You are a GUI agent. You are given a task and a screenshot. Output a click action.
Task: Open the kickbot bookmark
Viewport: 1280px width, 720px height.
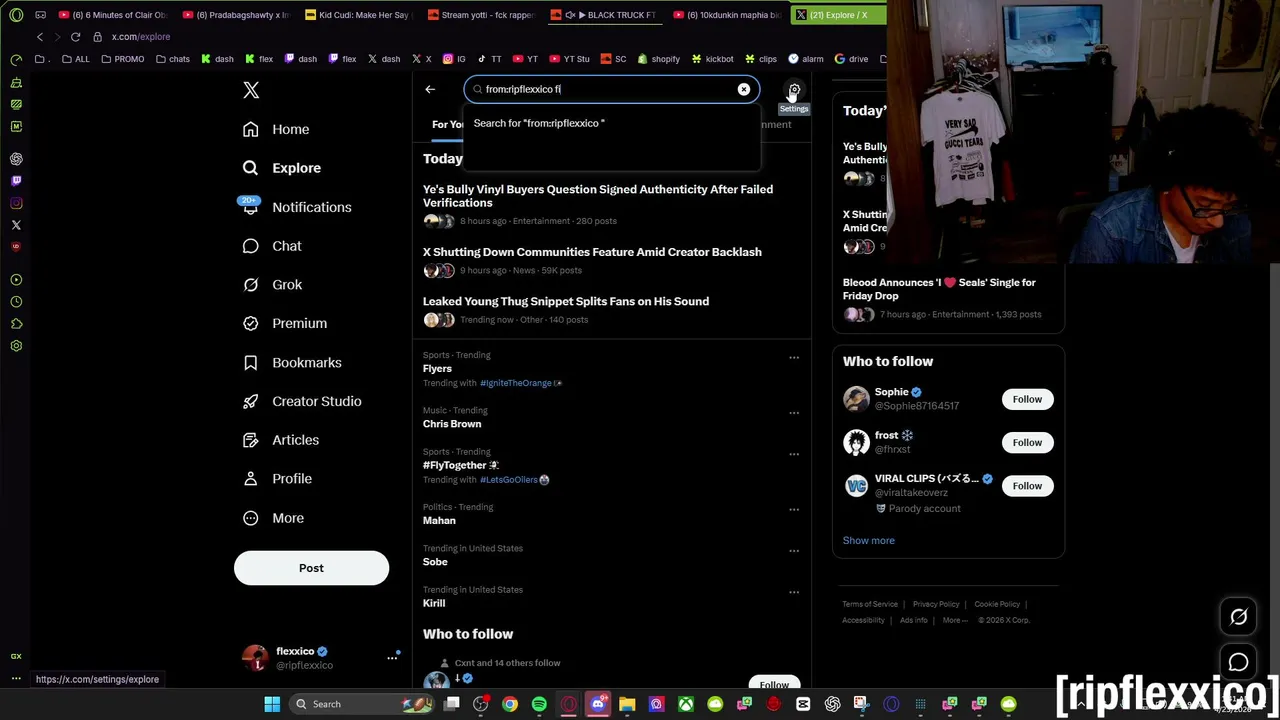(x=712, y=59)
